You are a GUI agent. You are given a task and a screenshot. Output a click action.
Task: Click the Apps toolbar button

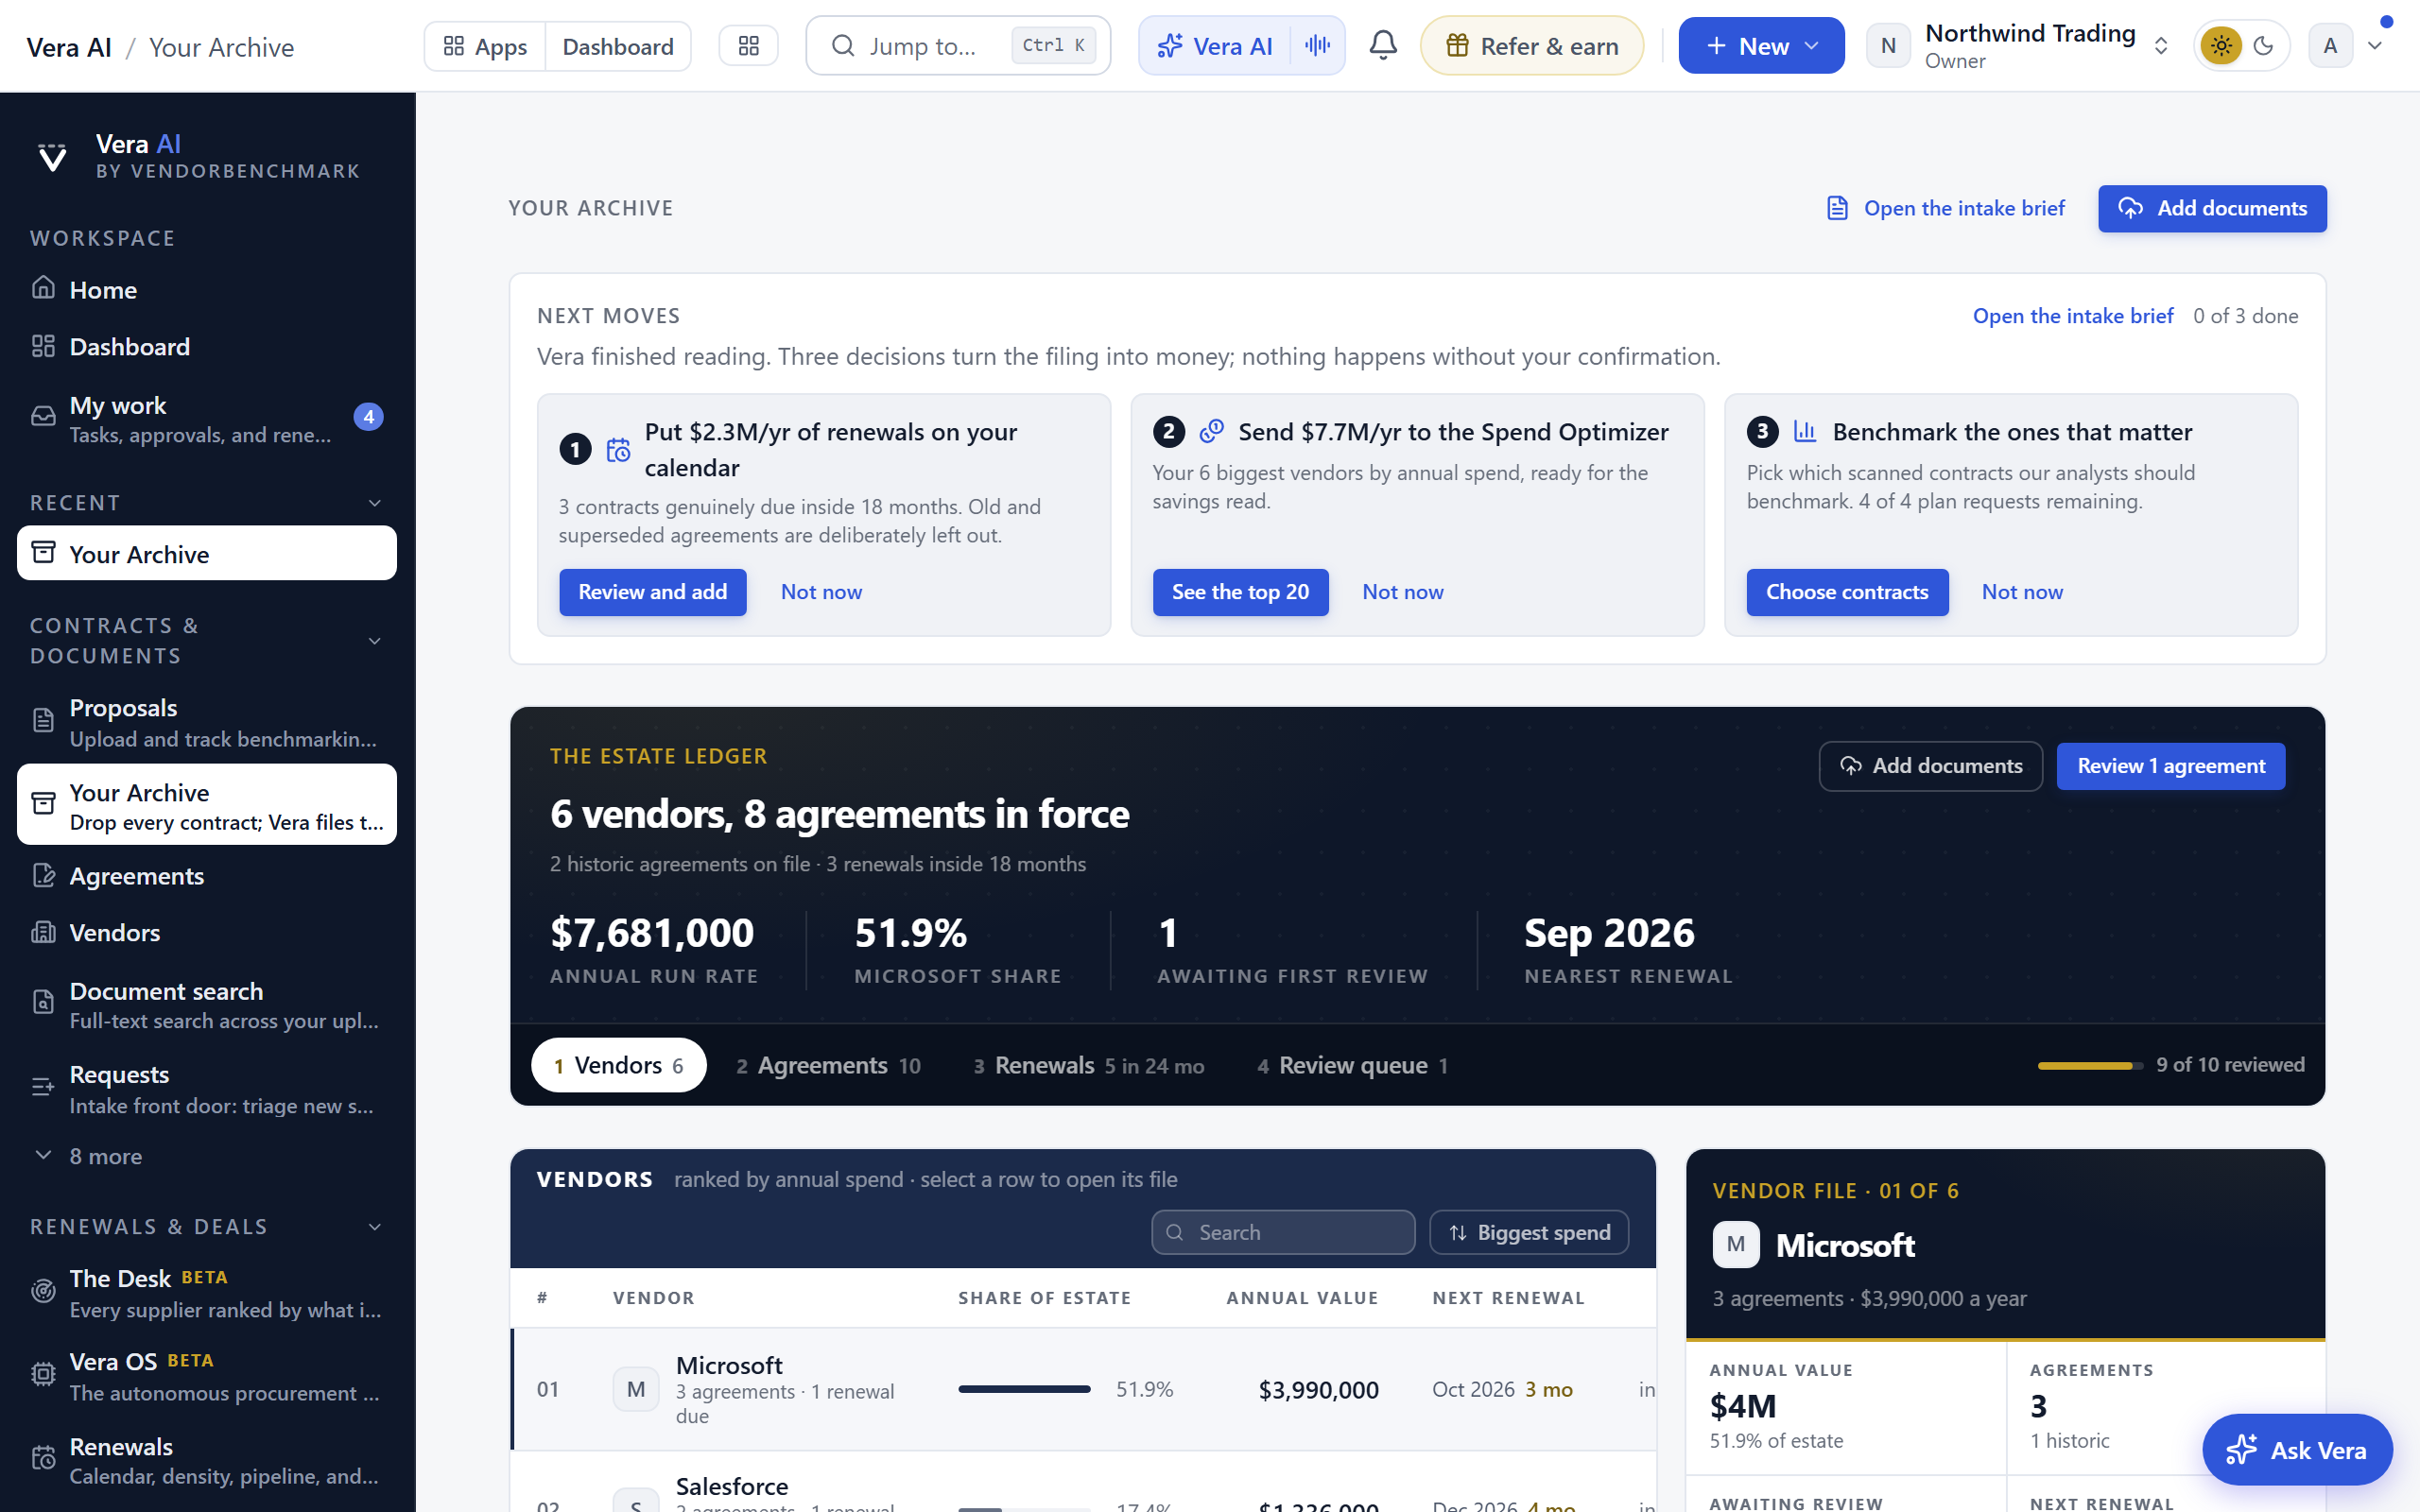coord(485,46)
